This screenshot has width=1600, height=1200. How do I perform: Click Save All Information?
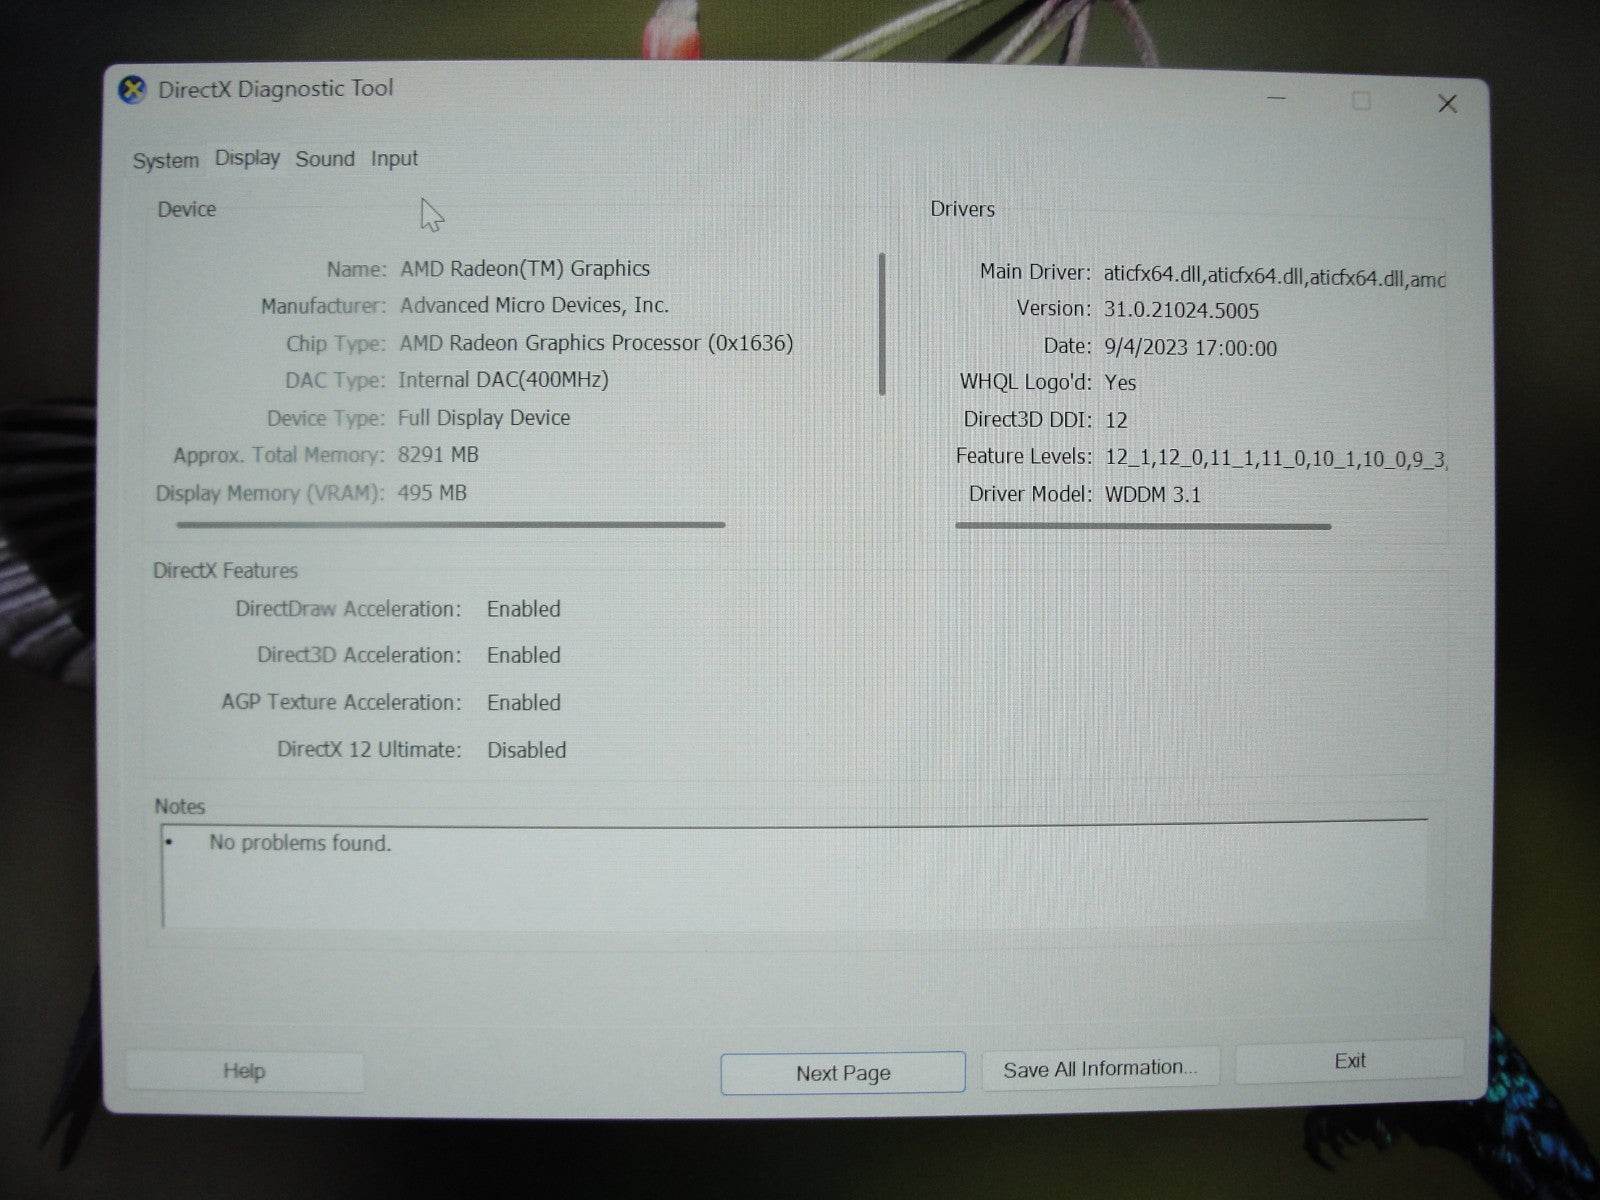click(x=1100, y=1067)
